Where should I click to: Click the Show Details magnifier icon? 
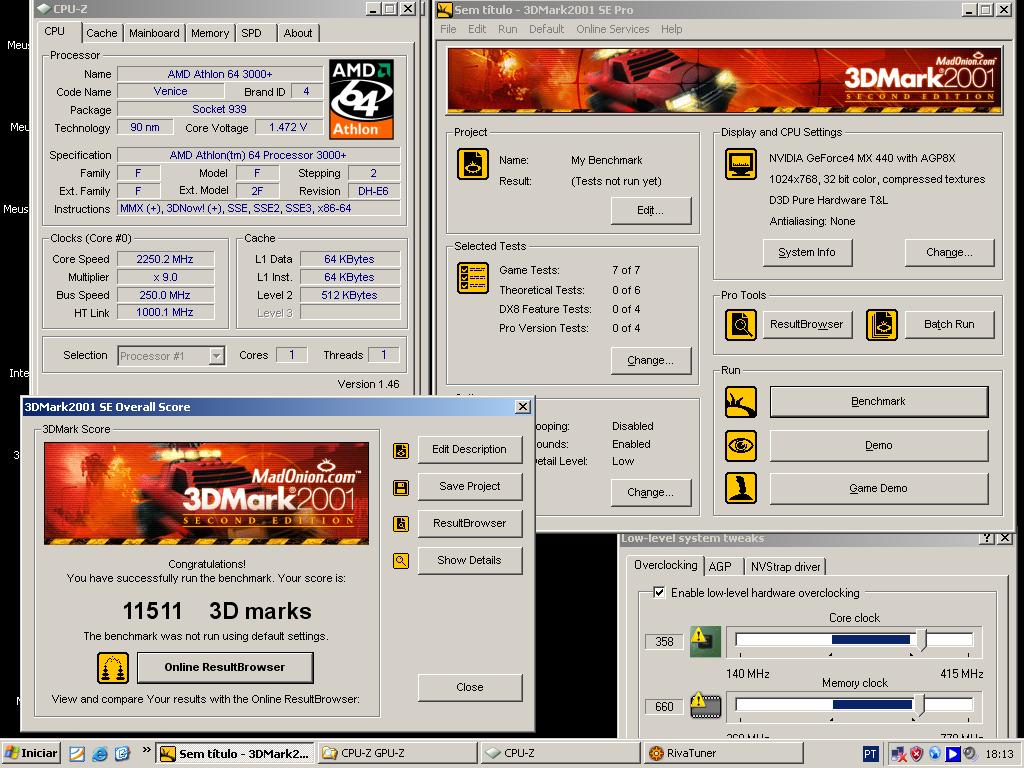pyautogui.click(x=401, y=560)
